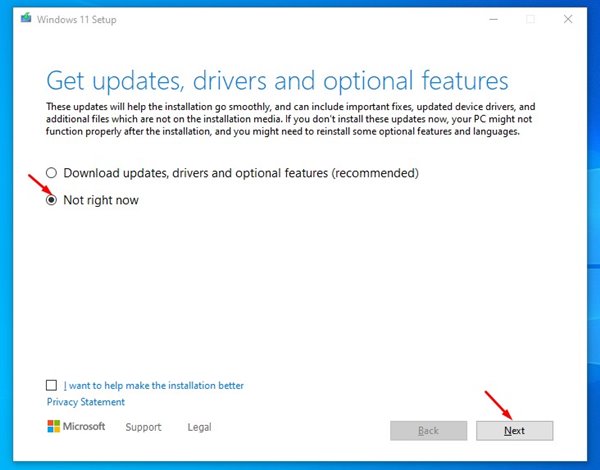Select Download updates, drivers and optional features
The width and height of the screenshot is (600, 470).
click(51, 173)
